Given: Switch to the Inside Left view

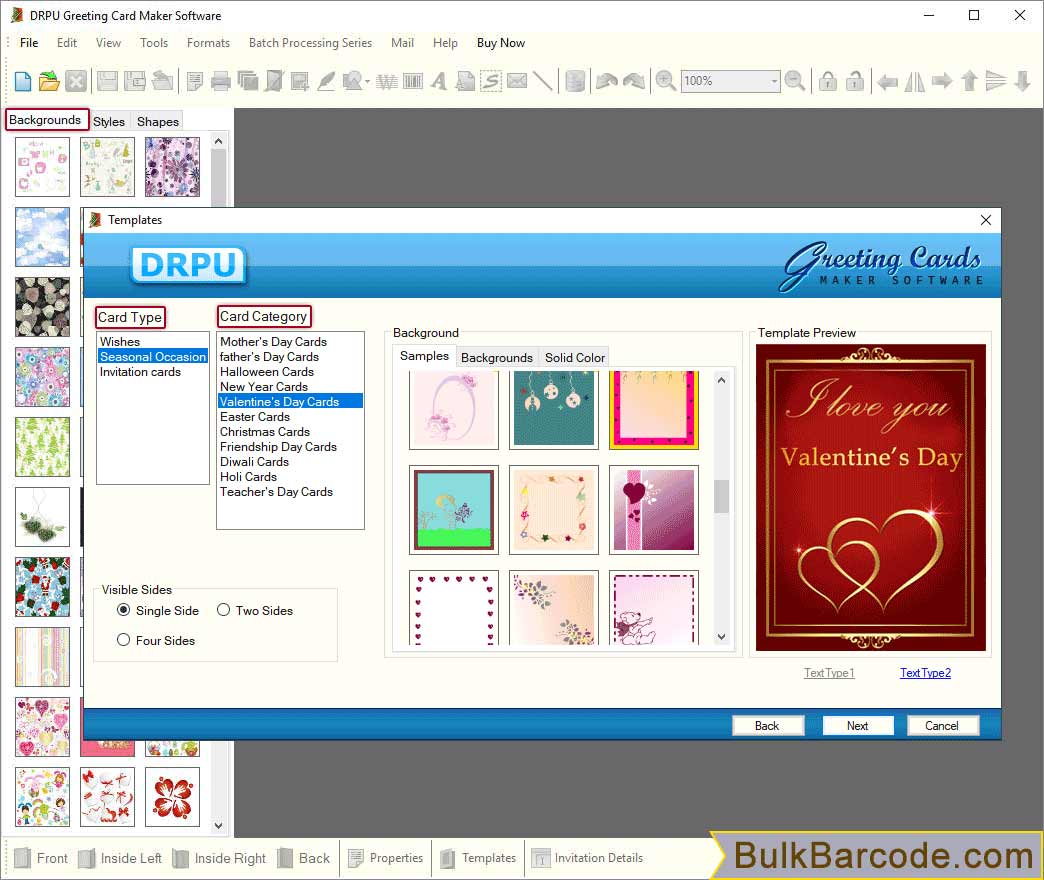Looking at the screenshot, I should (x=121, y=858).
